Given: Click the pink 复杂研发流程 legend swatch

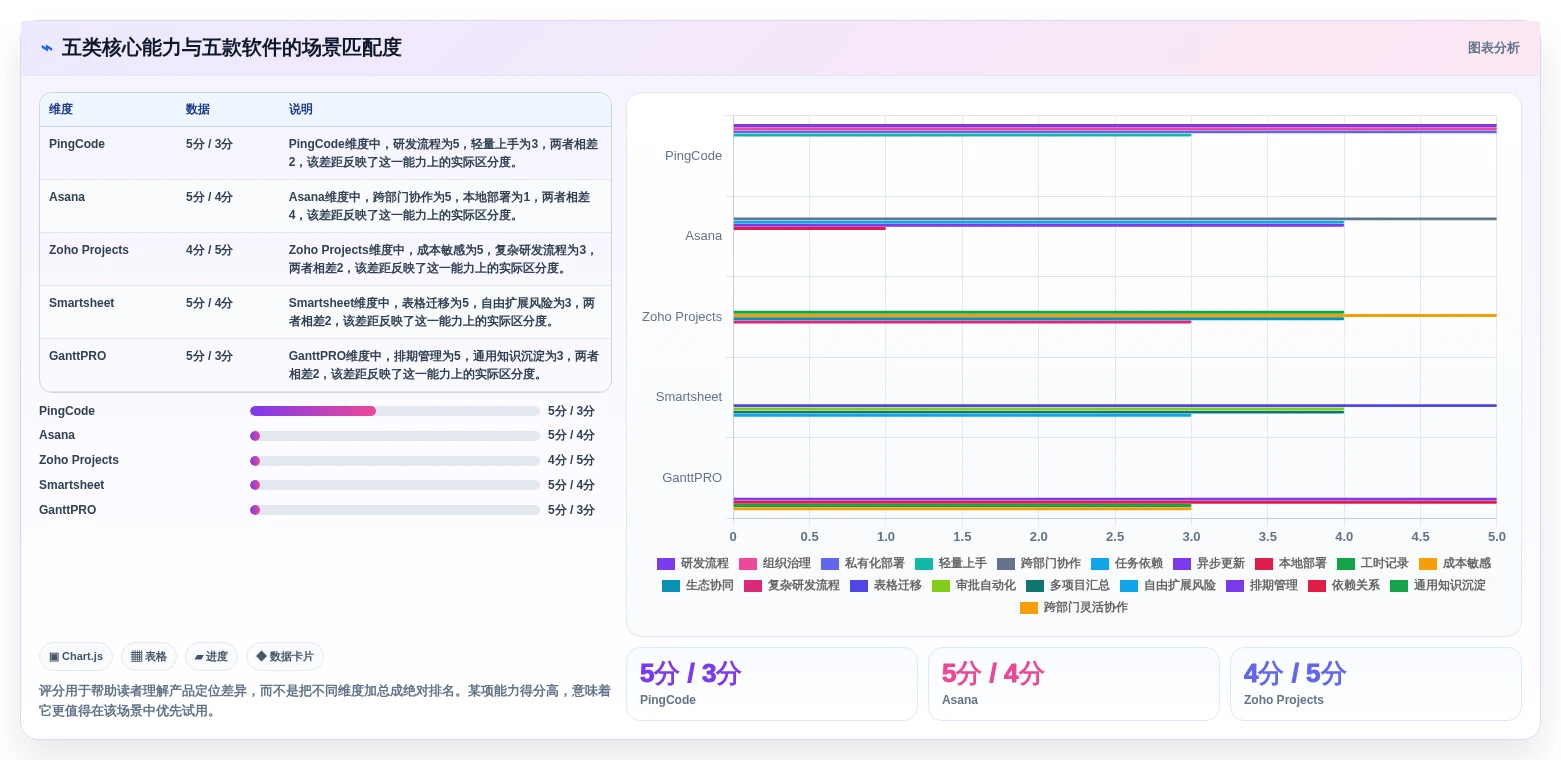Looking at the screenshot, I should tap(753, 585).
